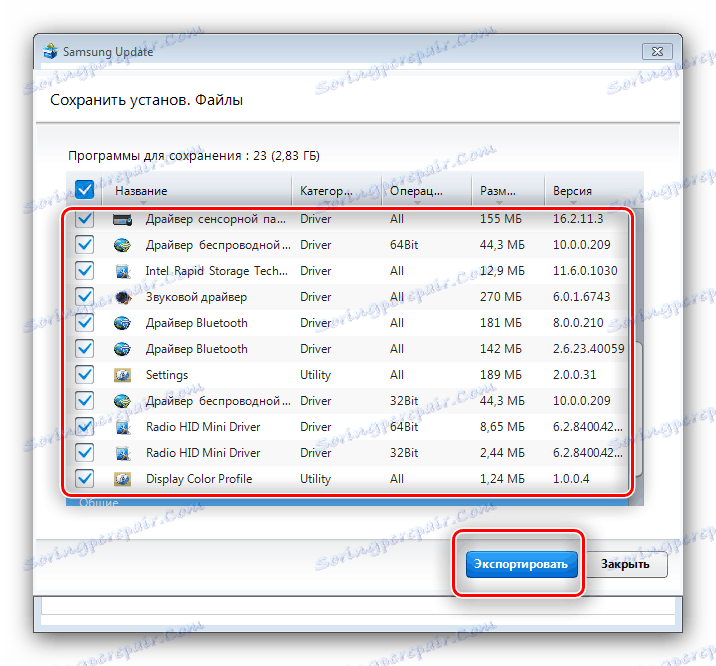
Task: Select the Display Color Profile name
Action: 199,479
